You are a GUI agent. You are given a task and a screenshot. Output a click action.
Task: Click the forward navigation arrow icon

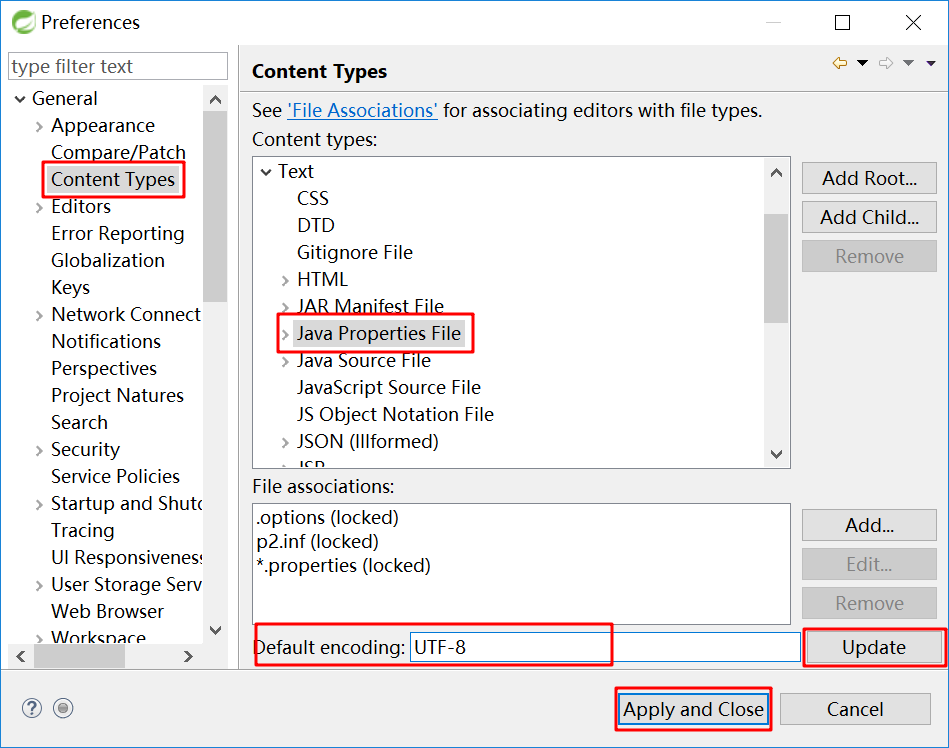pos(886,63)
